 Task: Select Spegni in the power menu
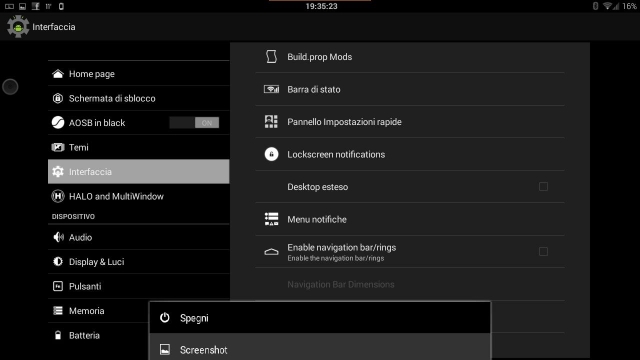point(320,318)
